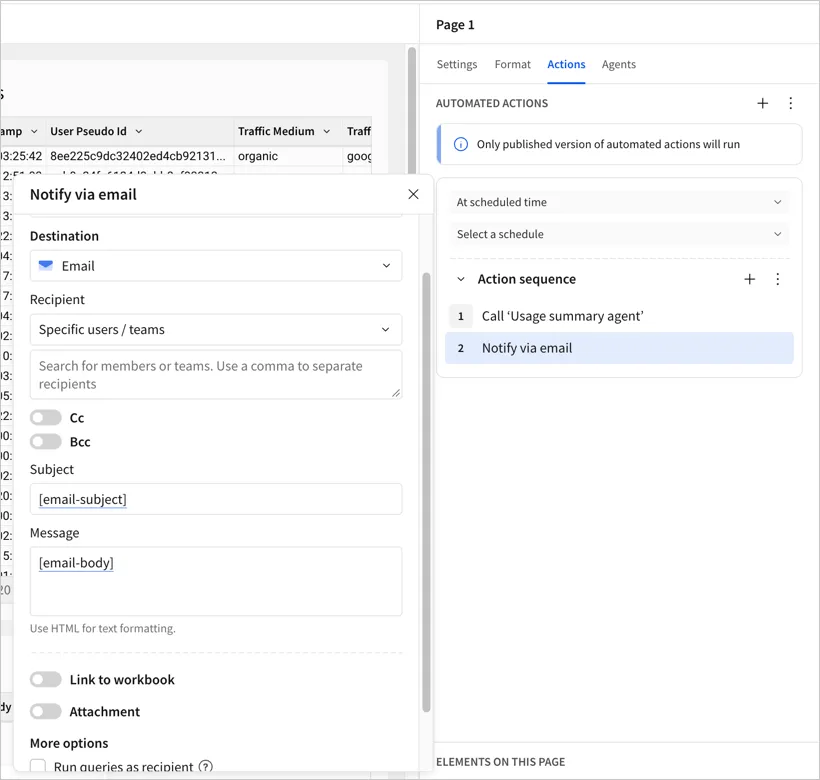Click the Notify via email panel scrollbar
The width and height of the screenshot is (820, 780).
coord(426,491)
